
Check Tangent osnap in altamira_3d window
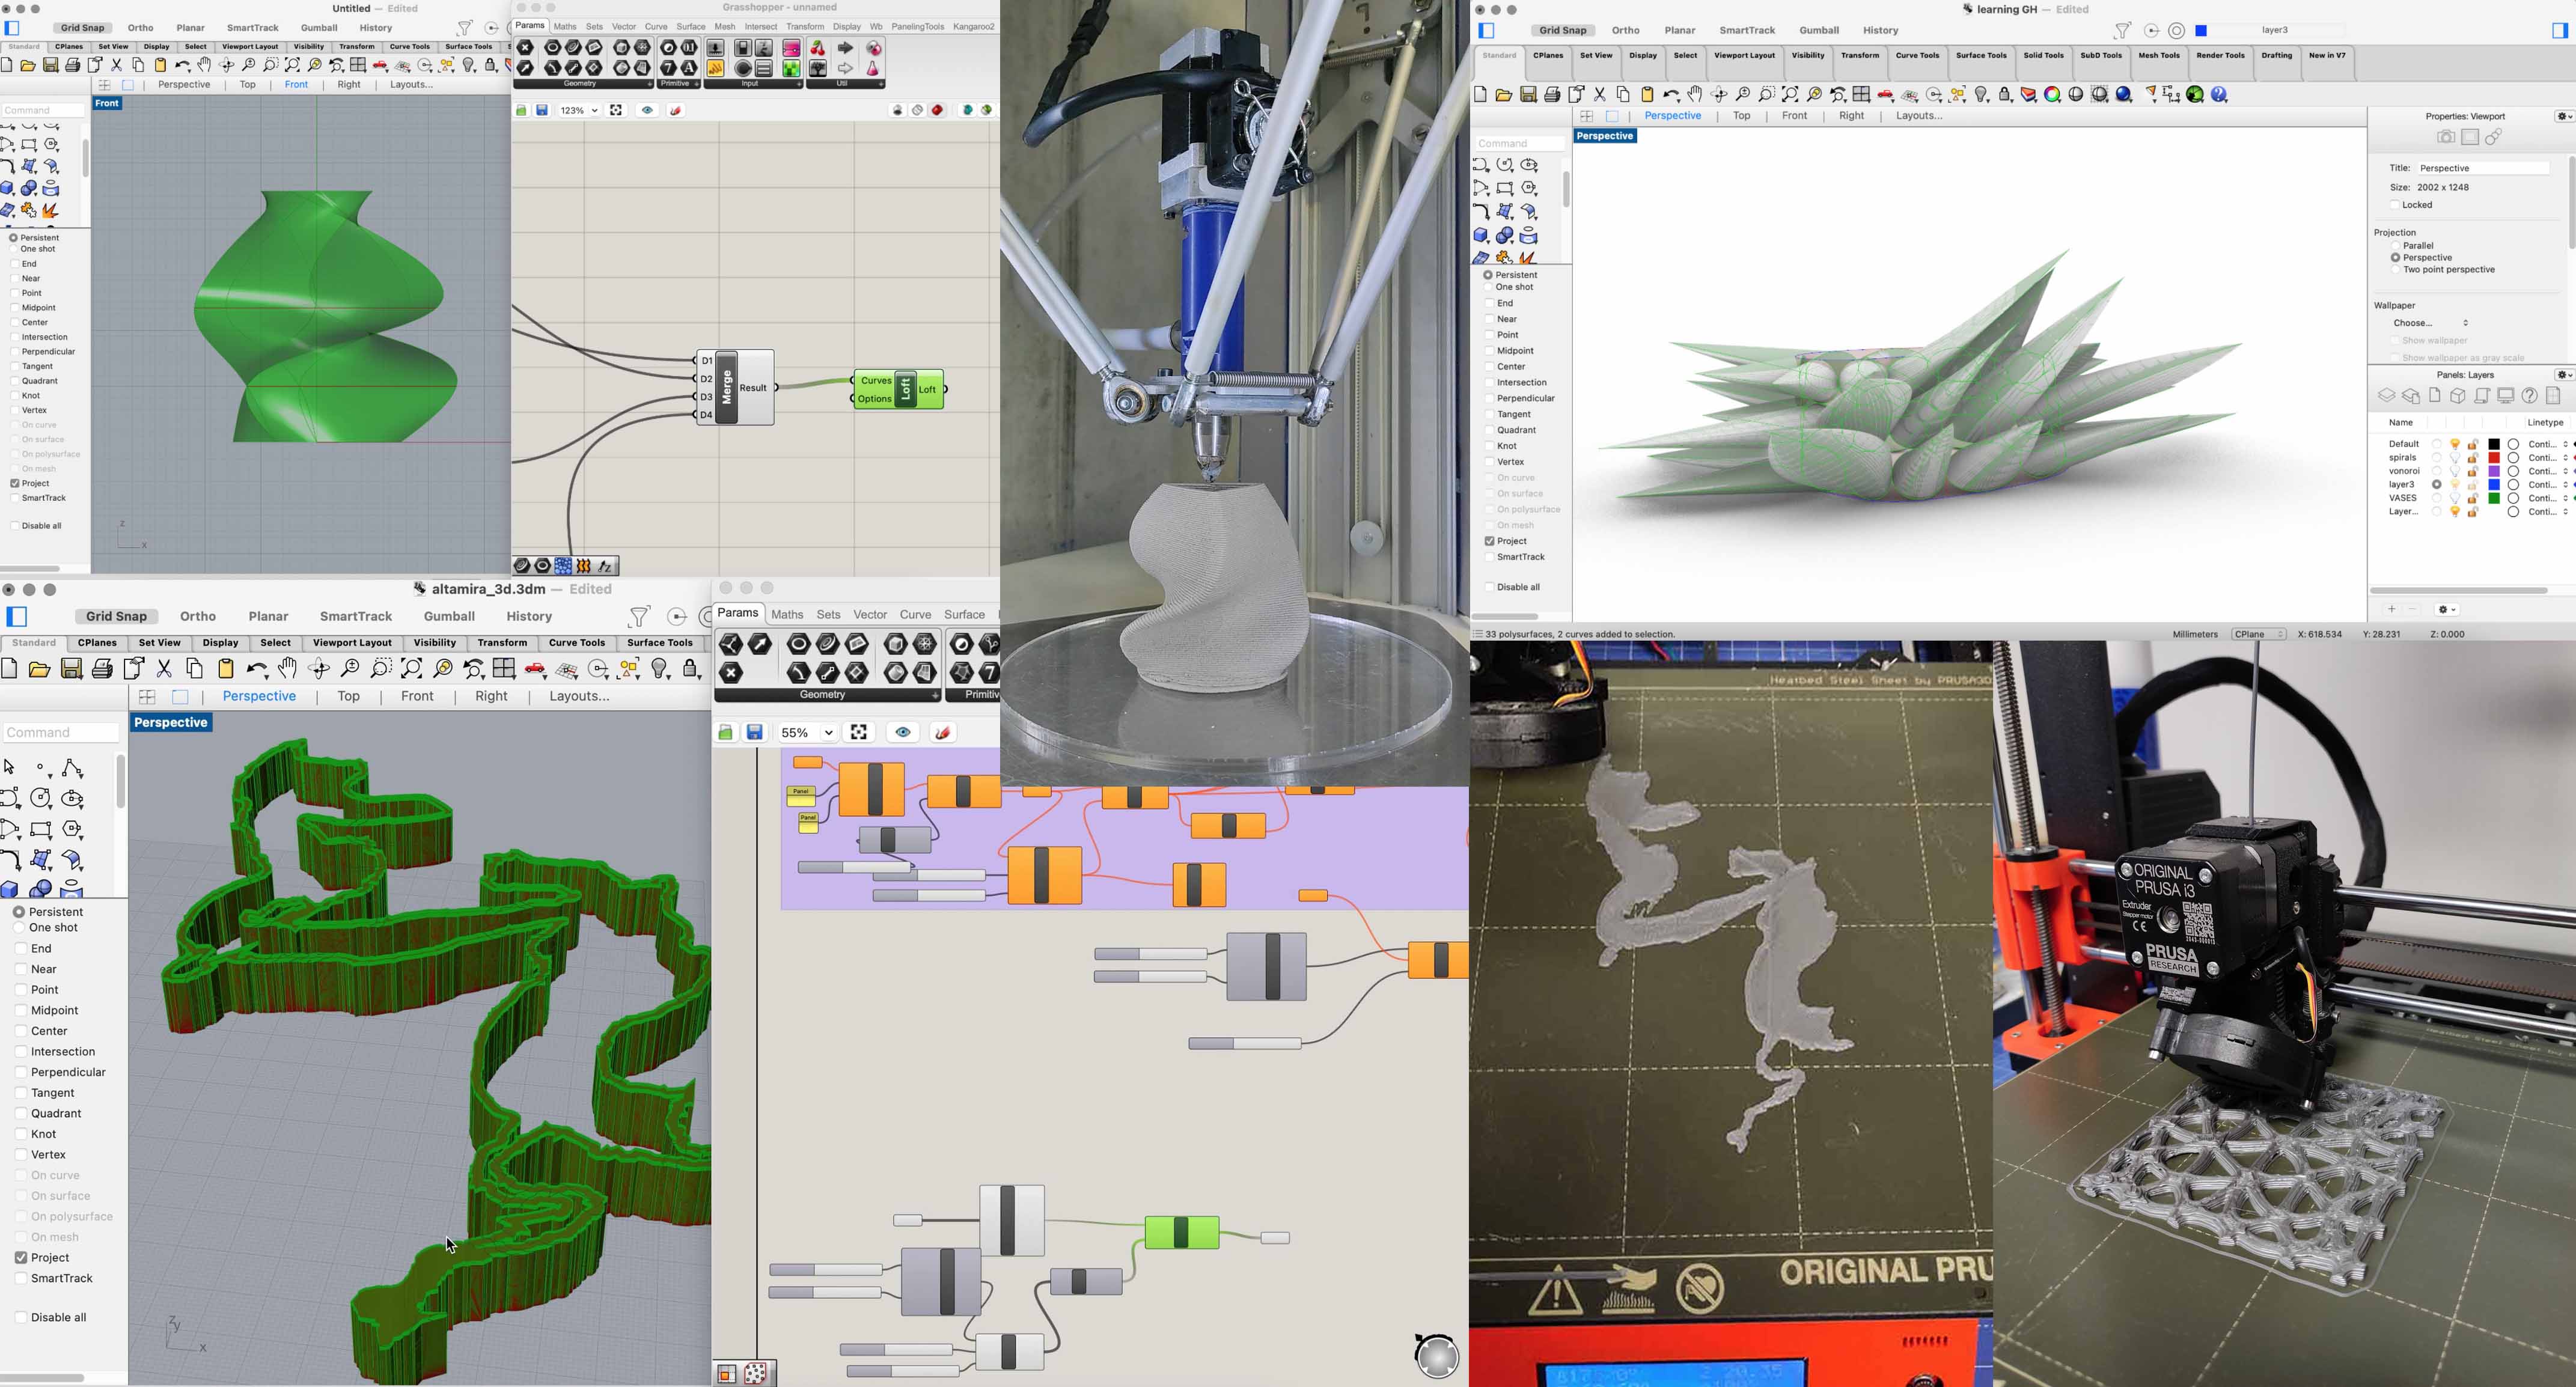(x=20, y=1093)
